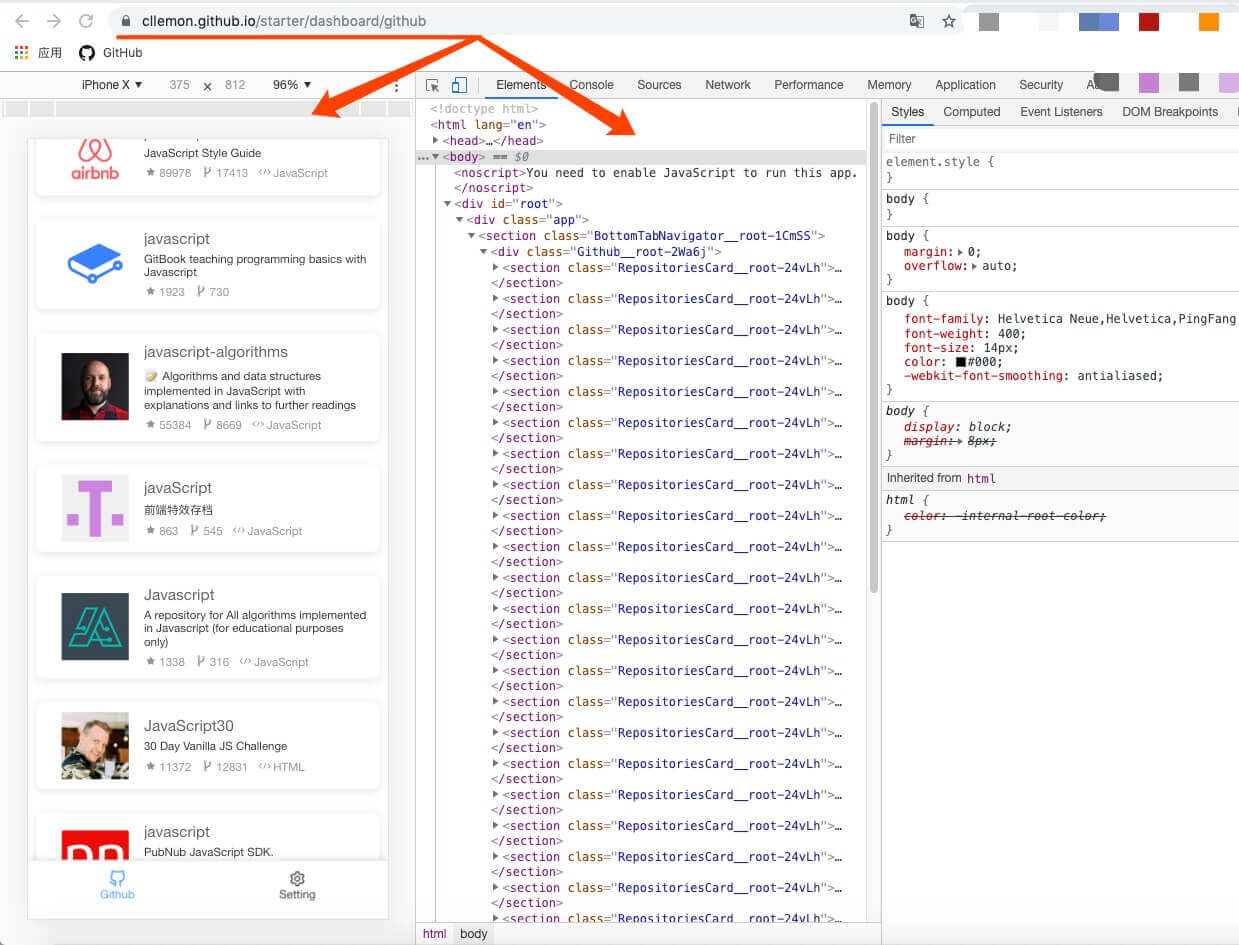1239x945 pixels.
Task: Select body in the breadcrumb bar
Action: 474,934
